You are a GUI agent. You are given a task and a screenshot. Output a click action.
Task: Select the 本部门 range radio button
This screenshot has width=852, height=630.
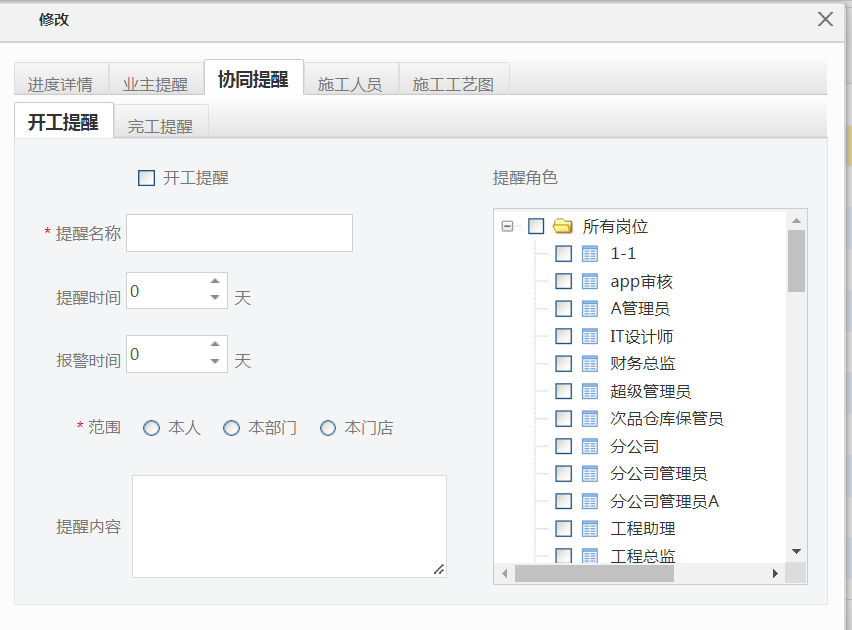(x=232, y=428)
